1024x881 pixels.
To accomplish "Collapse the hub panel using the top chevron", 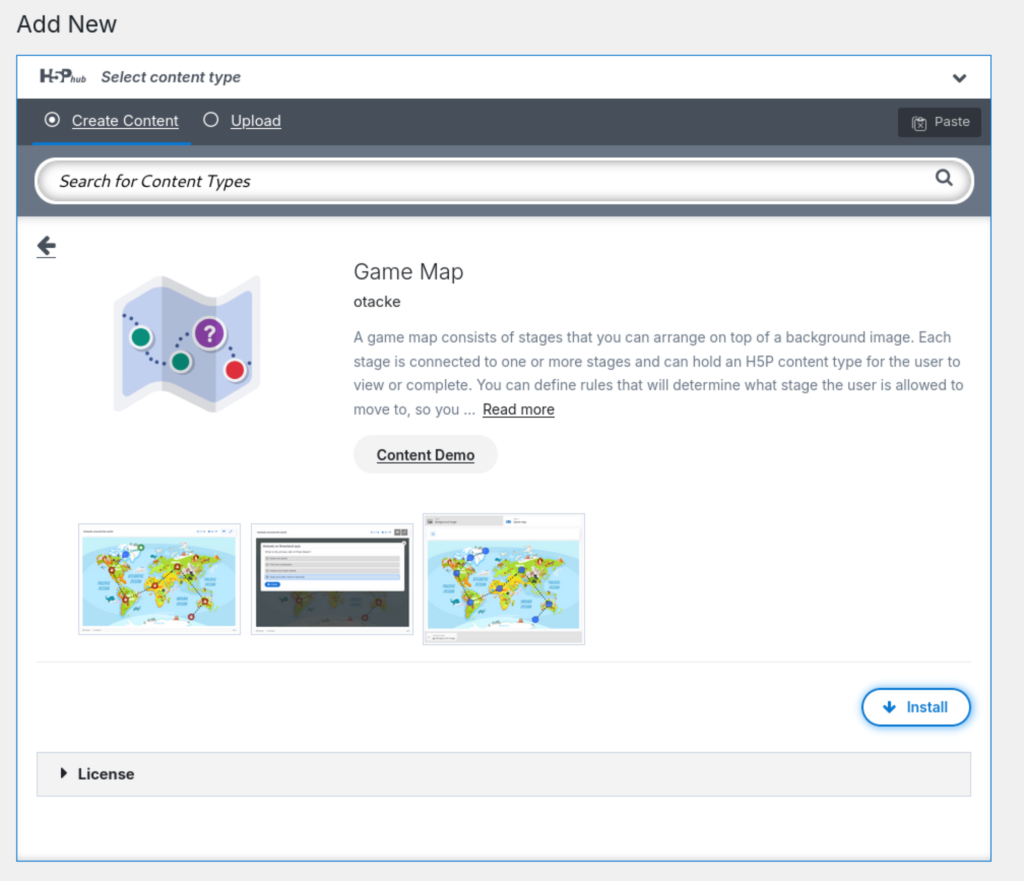I will point(959,78).
